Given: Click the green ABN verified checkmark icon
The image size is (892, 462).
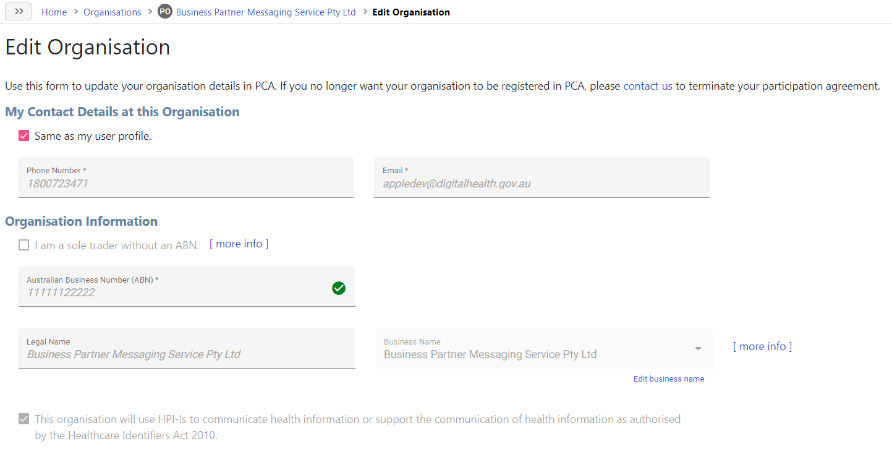Looking at the screenshot, I should pos(338,288).
